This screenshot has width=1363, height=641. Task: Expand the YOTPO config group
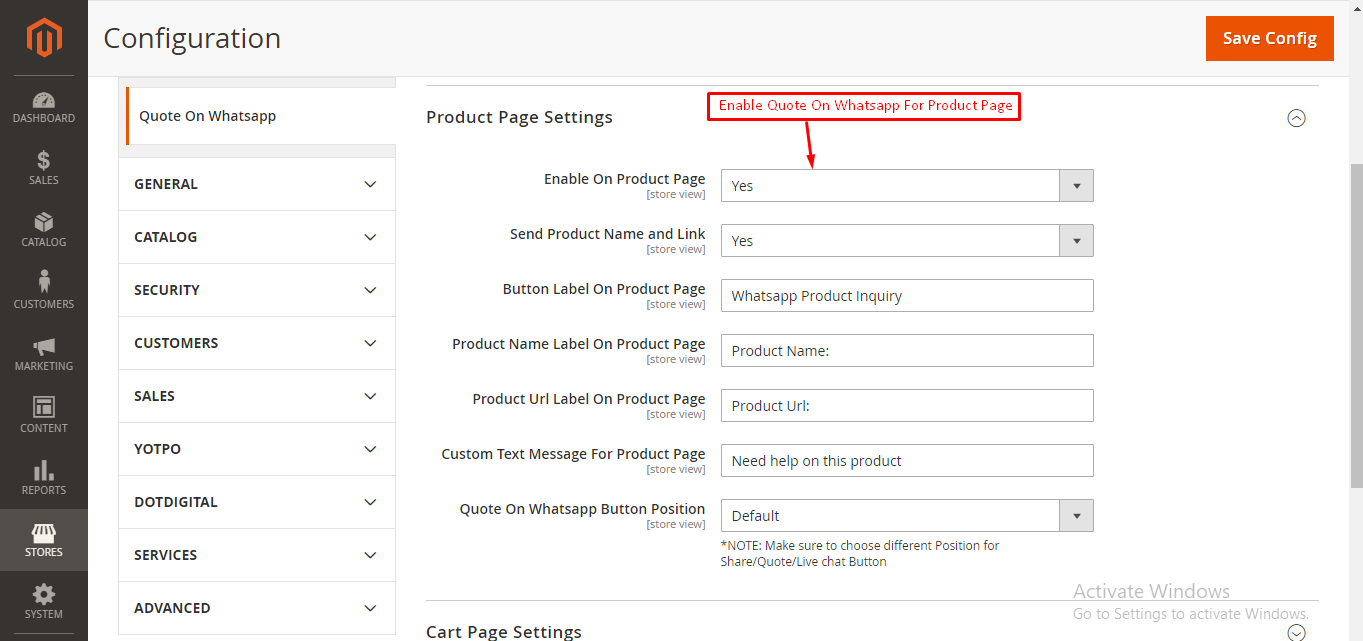point(257,449)
